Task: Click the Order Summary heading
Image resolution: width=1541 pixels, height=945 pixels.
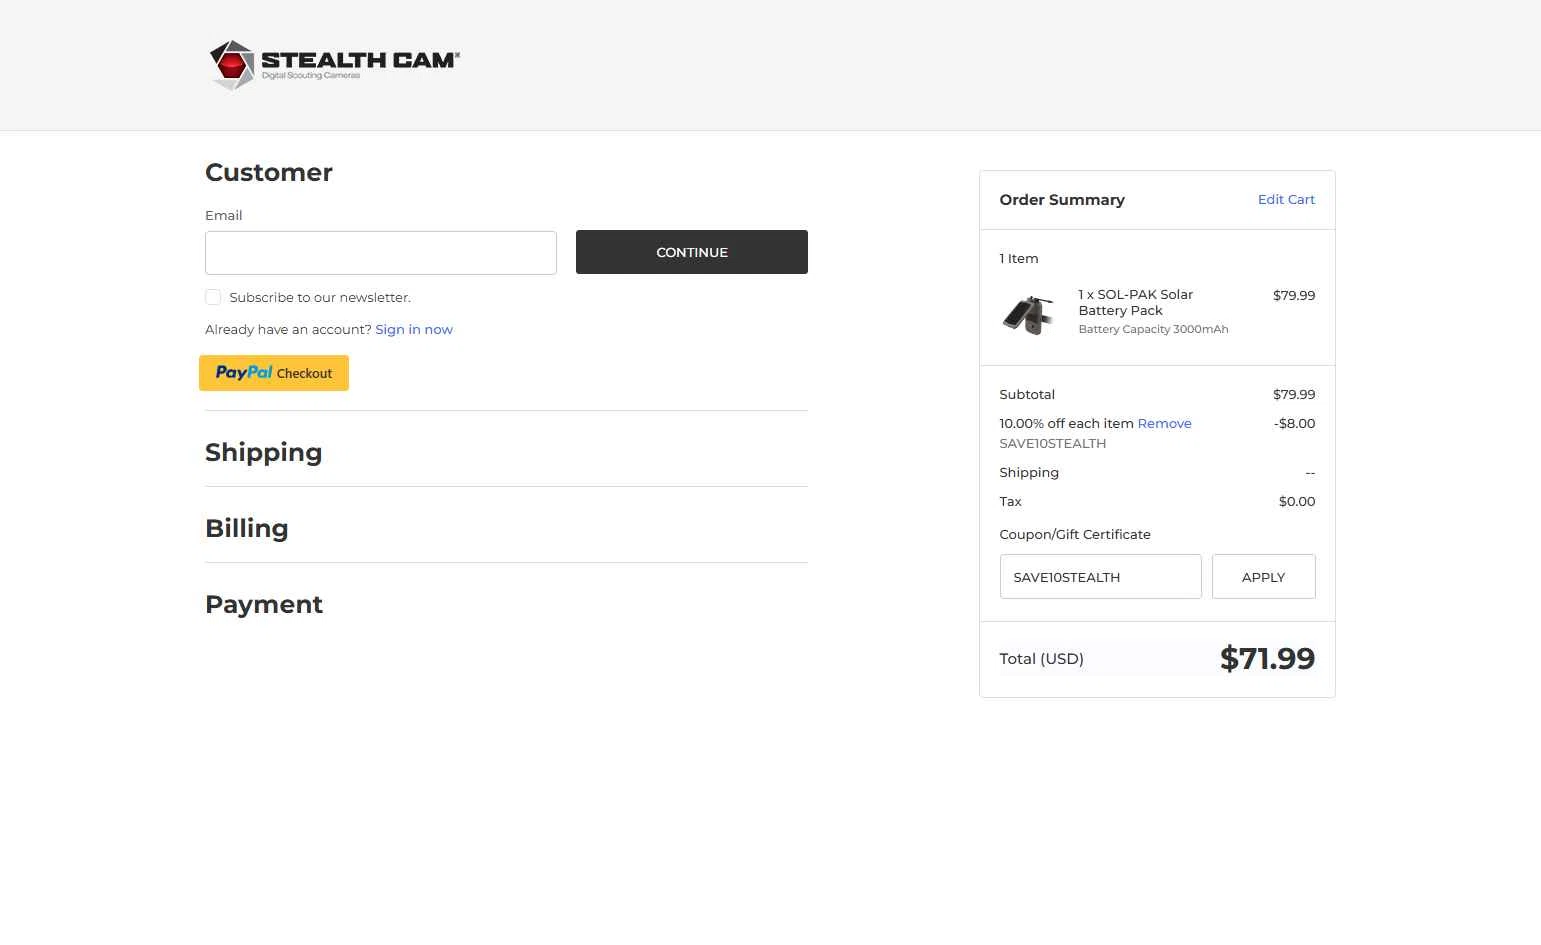Action: pyautogui.click(x=1062, y=200)
